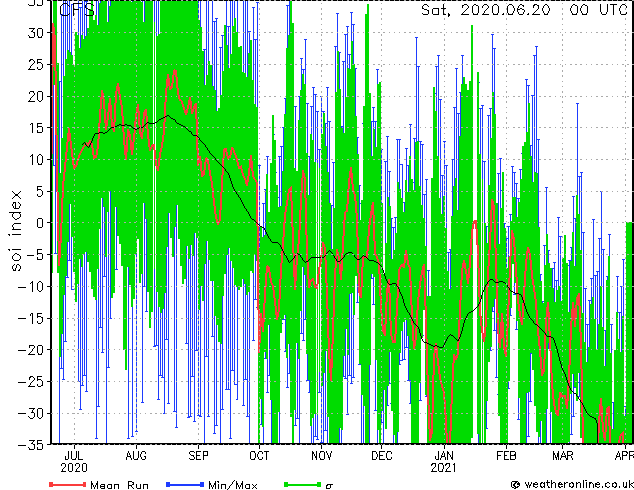Click the Mean Run legend text

(119, 485)
